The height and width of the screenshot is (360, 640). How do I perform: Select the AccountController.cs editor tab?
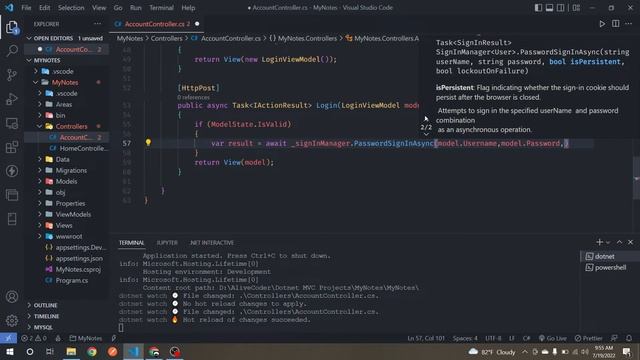pos(157,24)
